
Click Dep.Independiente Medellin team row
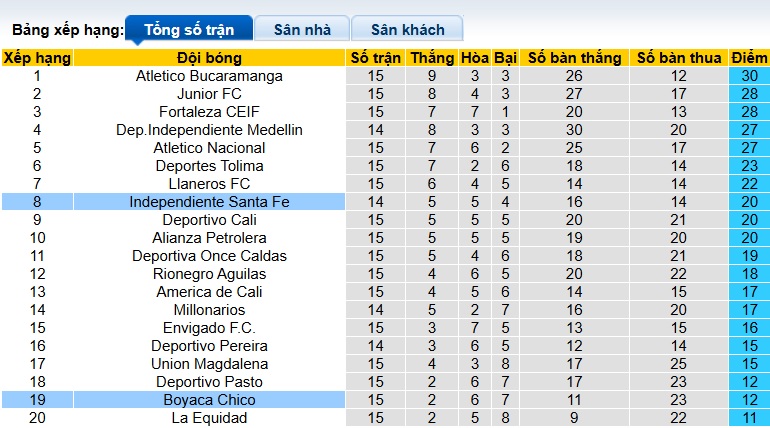[209, 130]
